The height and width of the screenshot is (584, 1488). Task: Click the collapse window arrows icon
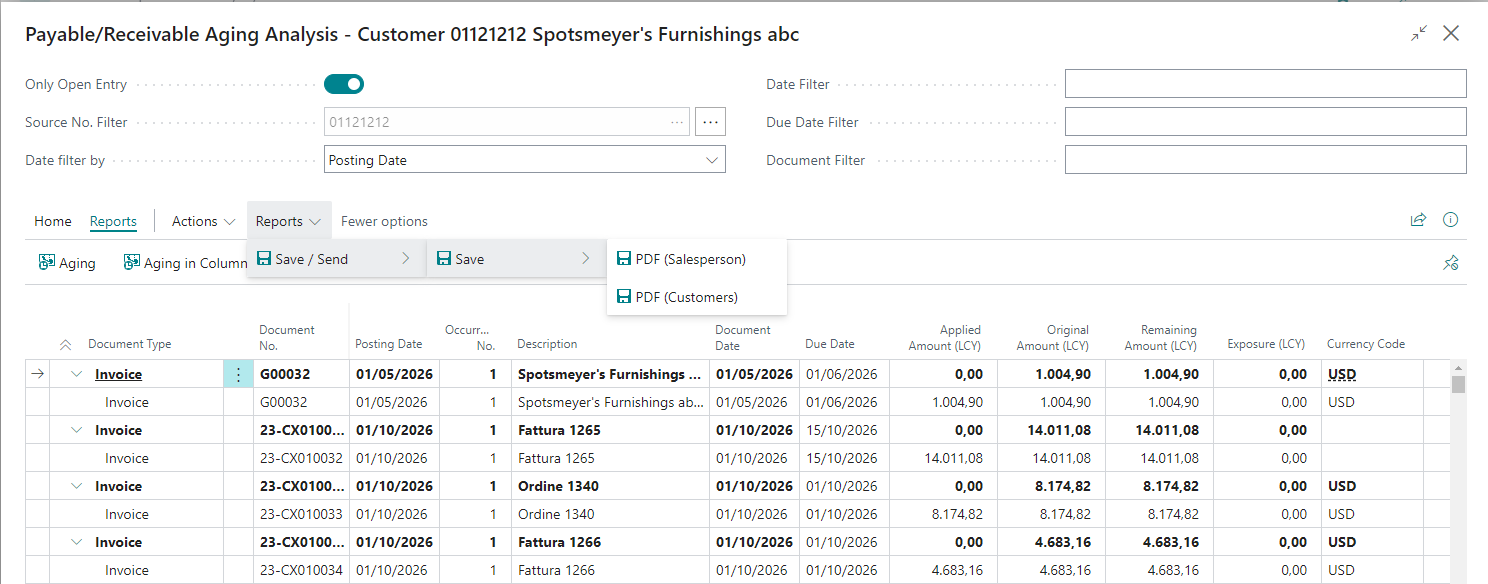point(1419,34)
